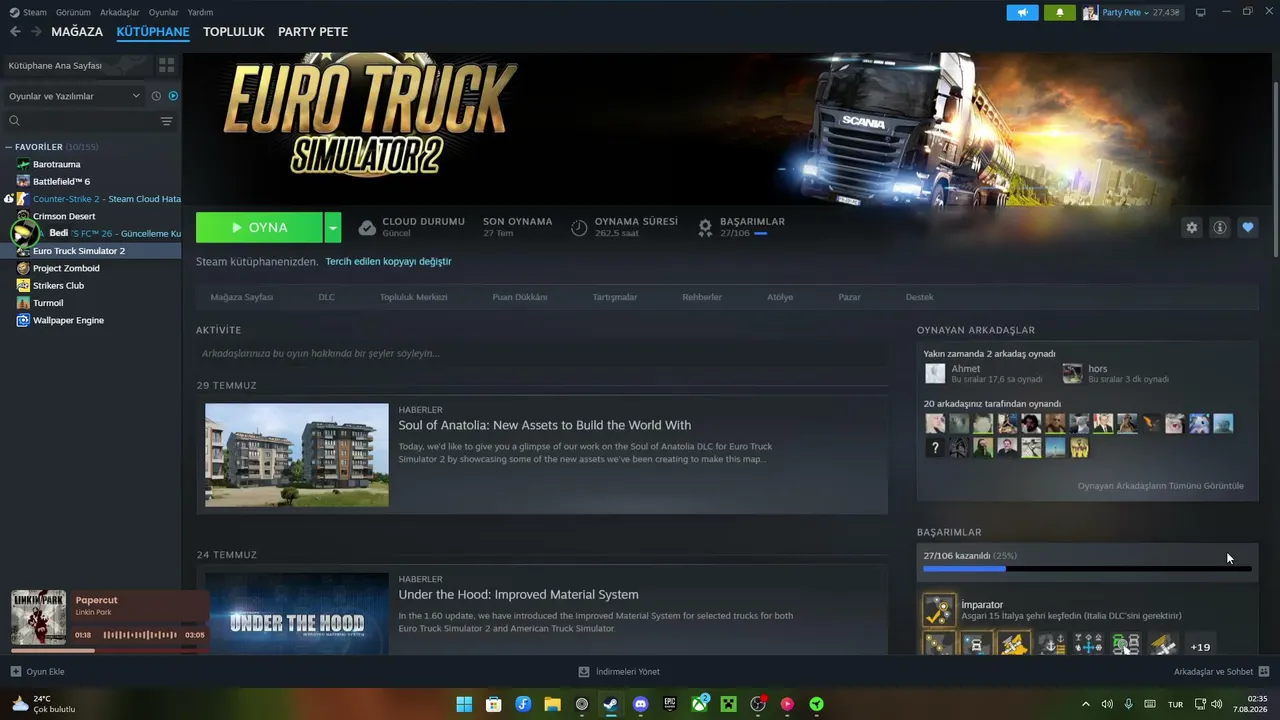Image resolution: width=1280 pixels, height=720 pixels.
Task: Open the Oyunlar ve Yazılımlar dropdown
Action: click(x=75, y=96)
